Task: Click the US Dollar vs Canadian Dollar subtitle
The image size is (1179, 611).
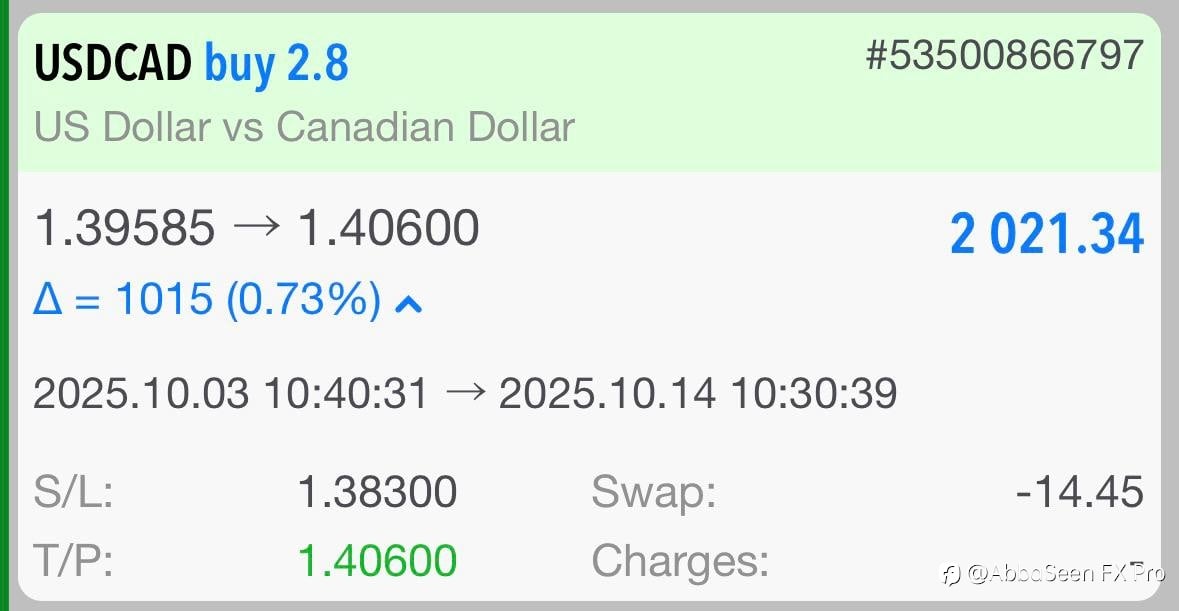Action: [x=304, y=128]
